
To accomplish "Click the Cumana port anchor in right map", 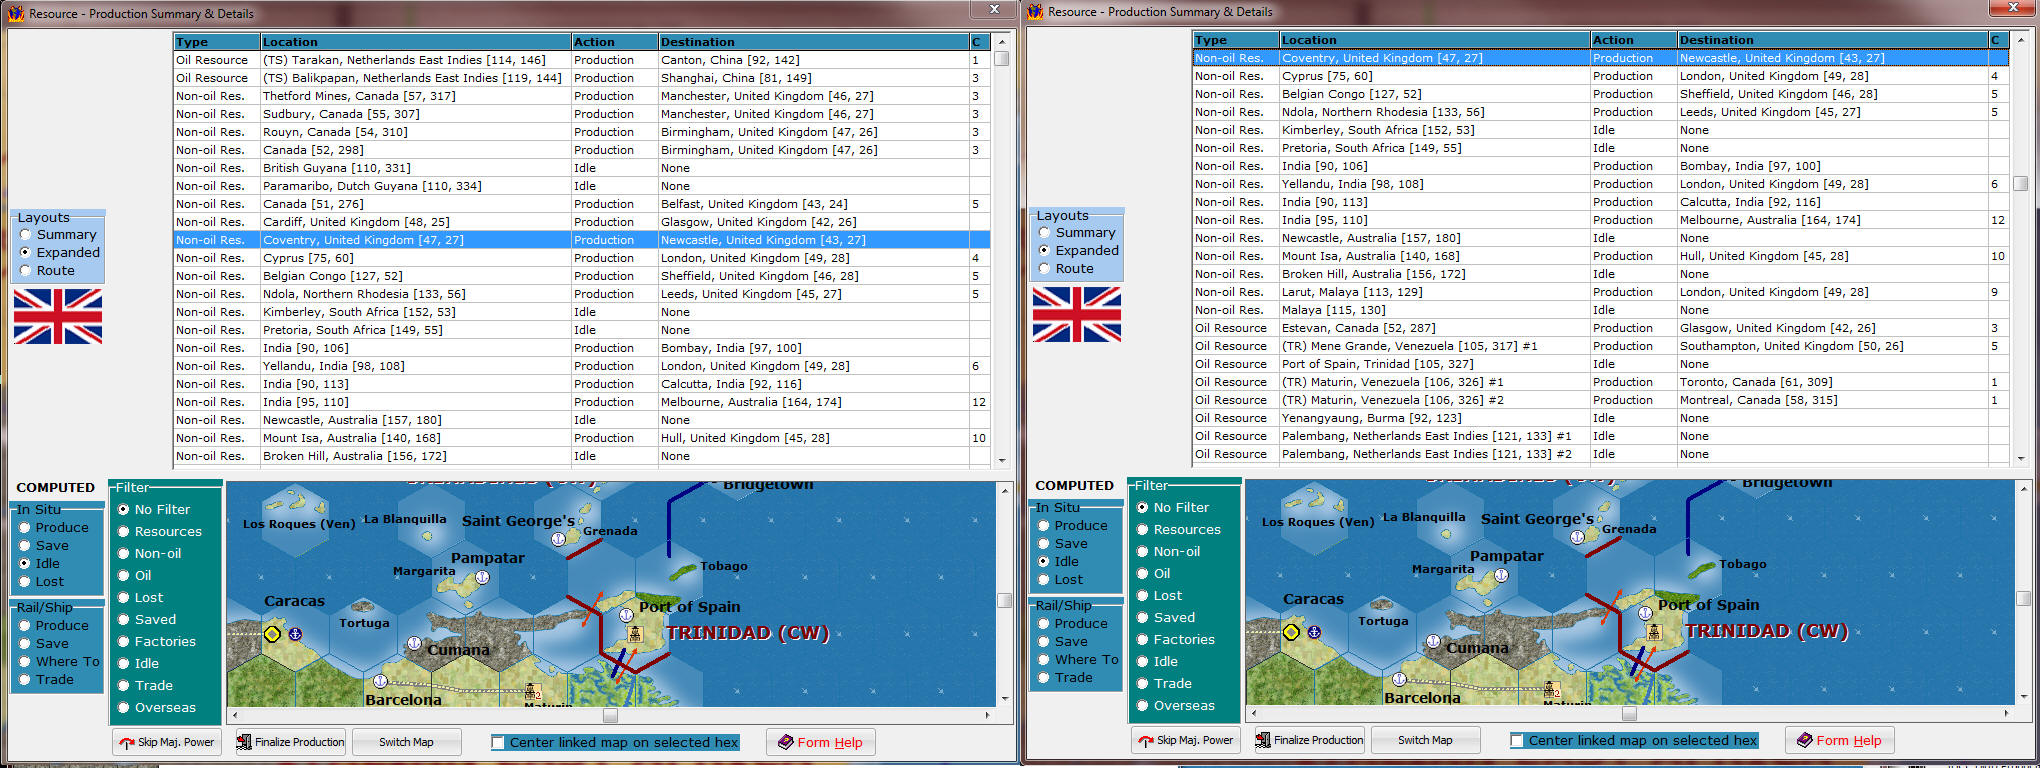I will pos(1433,641).
